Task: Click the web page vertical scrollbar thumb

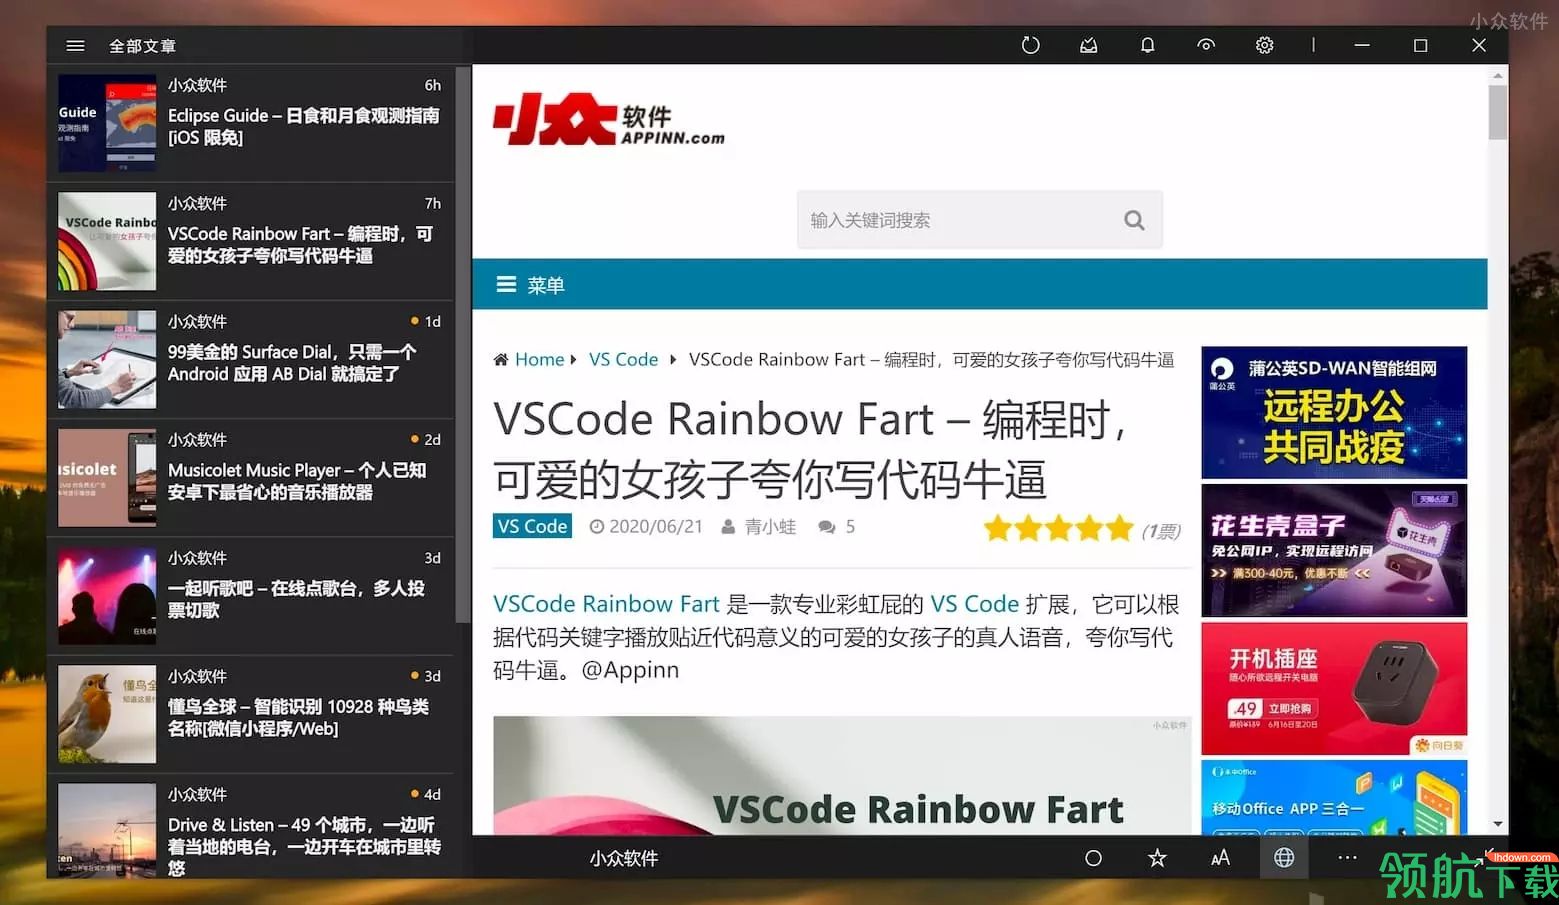Action: pyautogui.click(x=1497, y=112)
